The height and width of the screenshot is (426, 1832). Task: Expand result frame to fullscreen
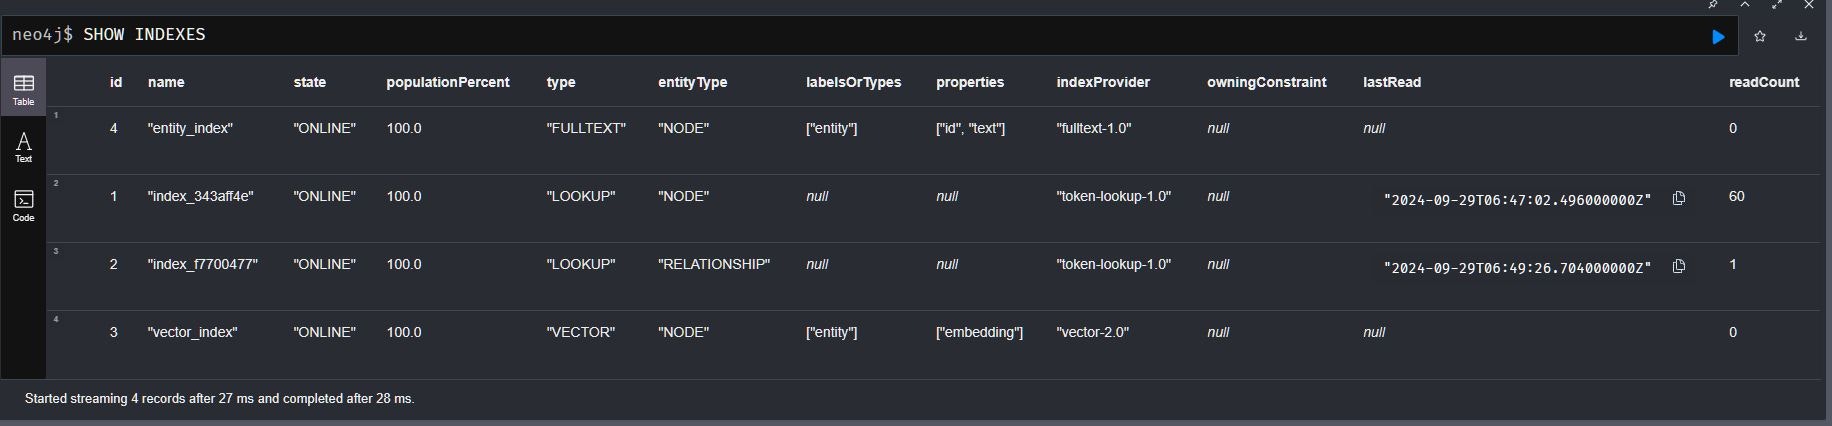[x=1777, y=5]
